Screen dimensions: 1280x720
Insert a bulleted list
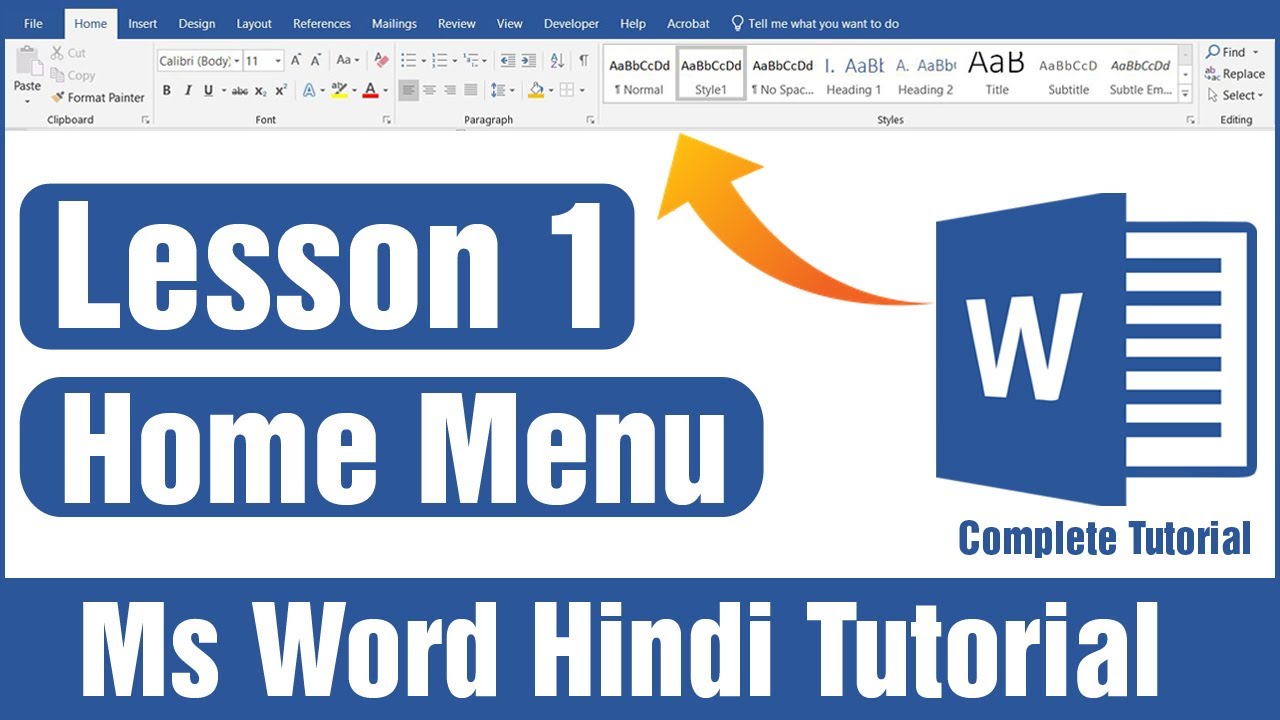(407, 61)
